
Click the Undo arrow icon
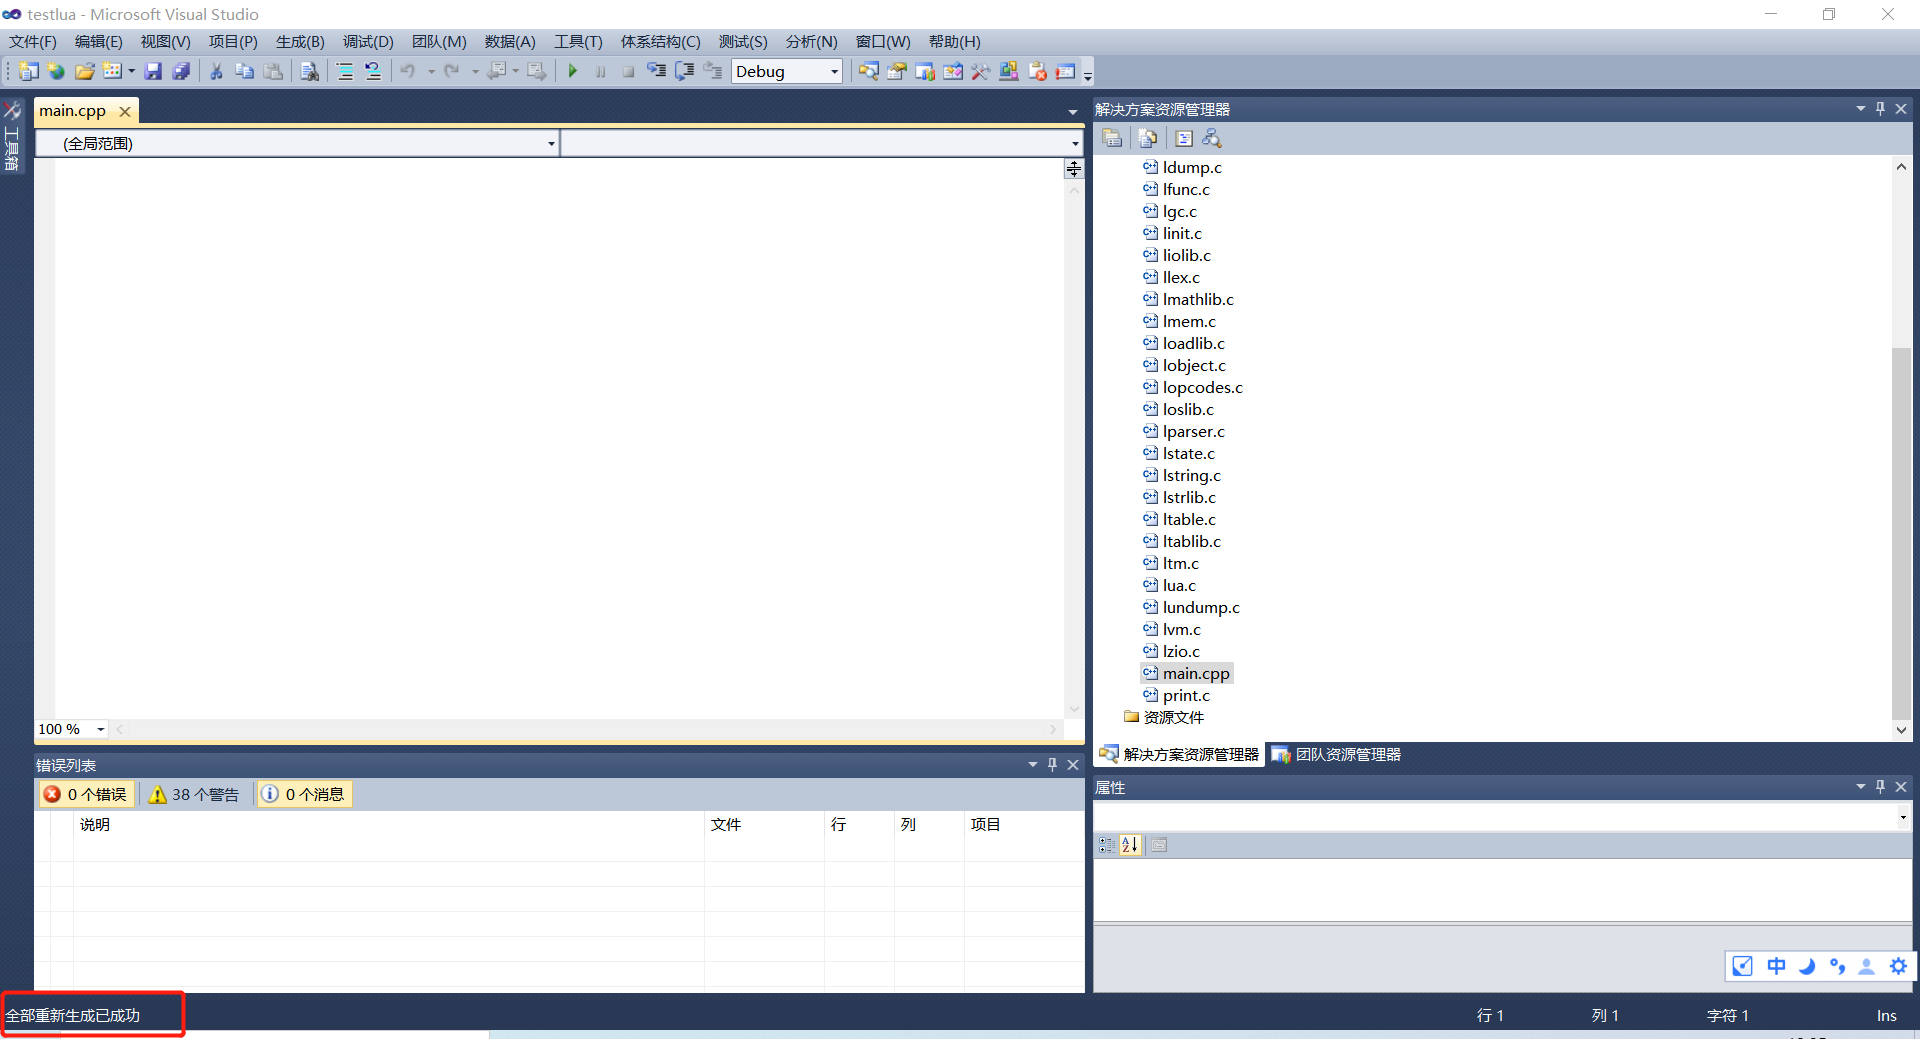pos(408,71)
